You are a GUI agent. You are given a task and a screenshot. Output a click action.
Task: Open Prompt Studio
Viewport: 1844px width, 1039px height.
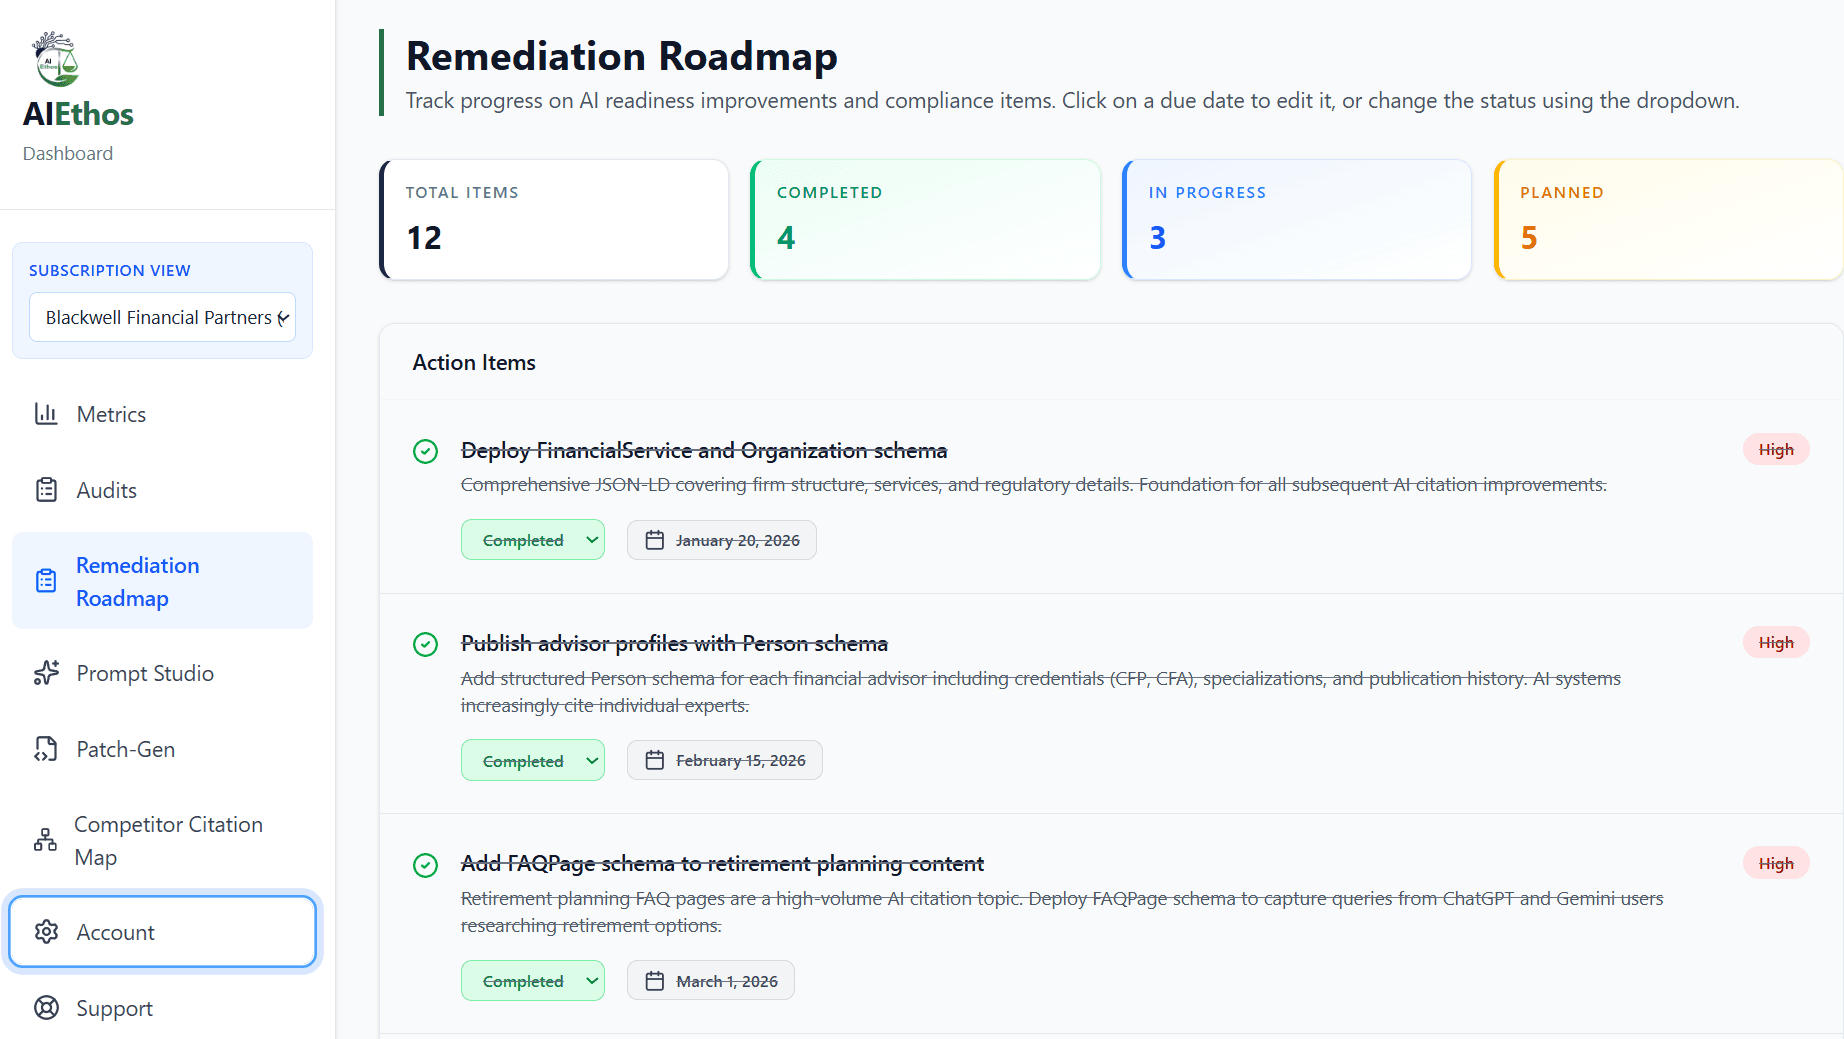point(162,673)
